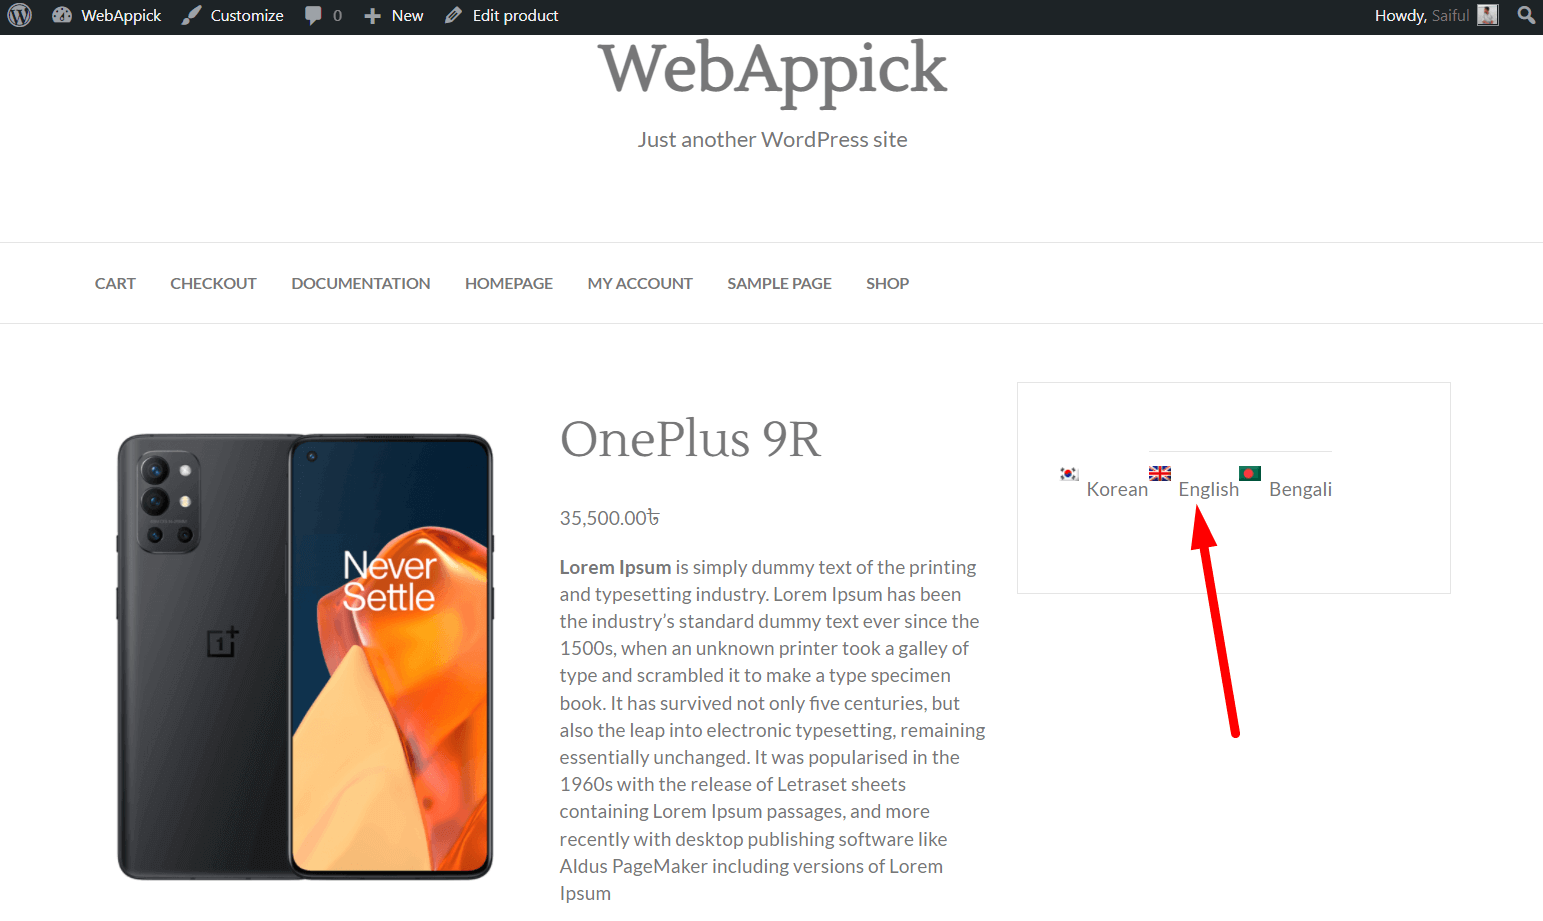
Task: Open the Checkout menu item
Action: (x=213, y=283)
